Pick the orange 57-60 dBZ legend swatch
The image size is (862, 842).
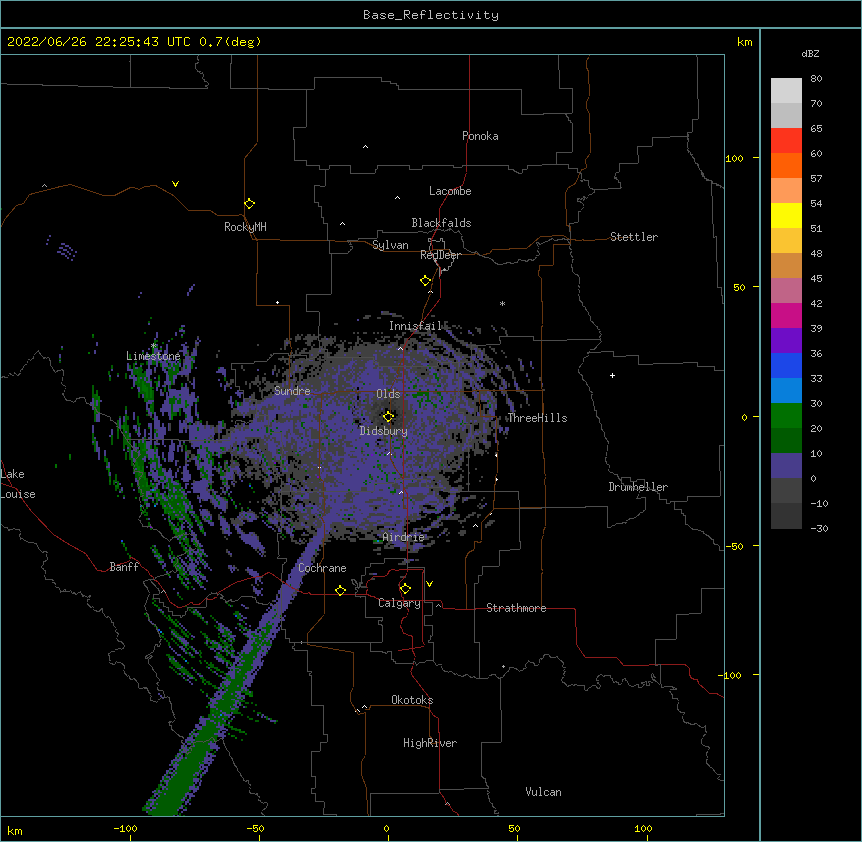(x=786, y=165)
